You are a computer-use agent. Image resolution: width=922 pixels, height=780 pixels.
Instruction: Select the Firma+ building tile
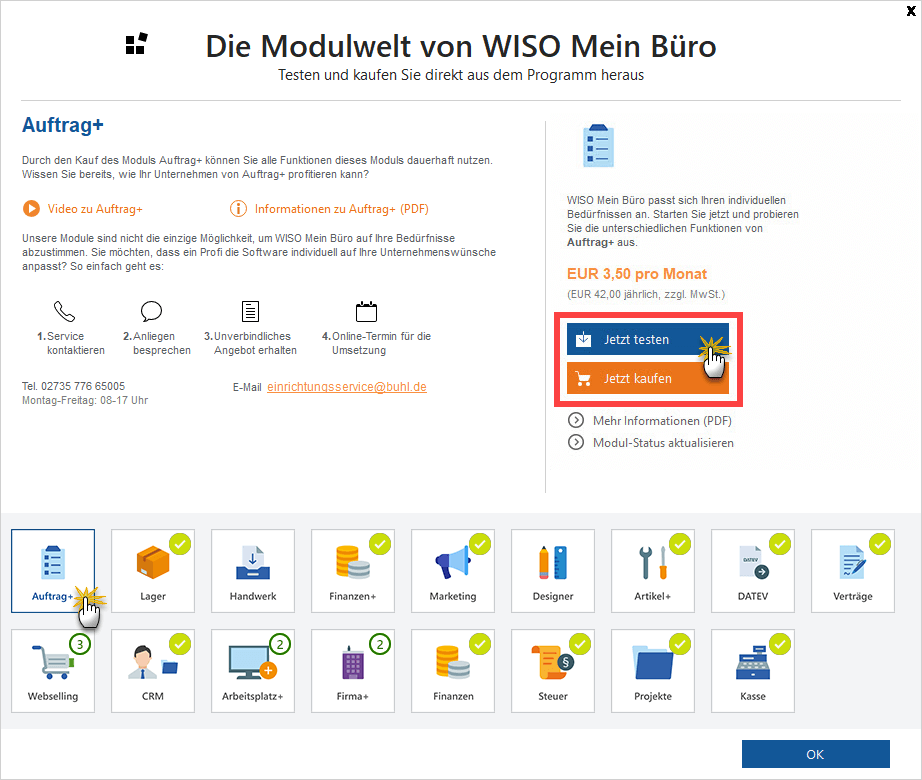(353, 671)
